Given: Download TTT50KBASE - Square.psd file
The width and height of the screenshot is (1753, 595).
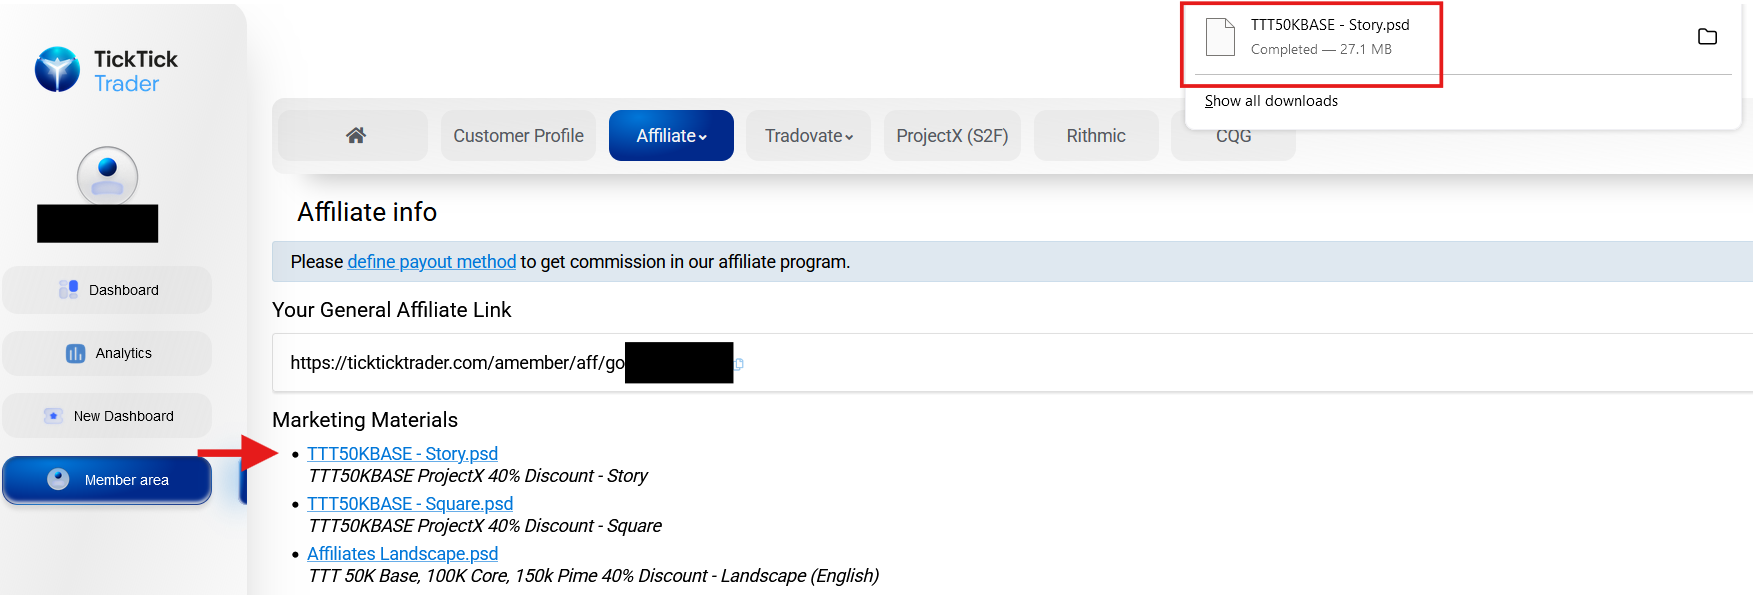Looking at the screenshot, I should point(410,504).
